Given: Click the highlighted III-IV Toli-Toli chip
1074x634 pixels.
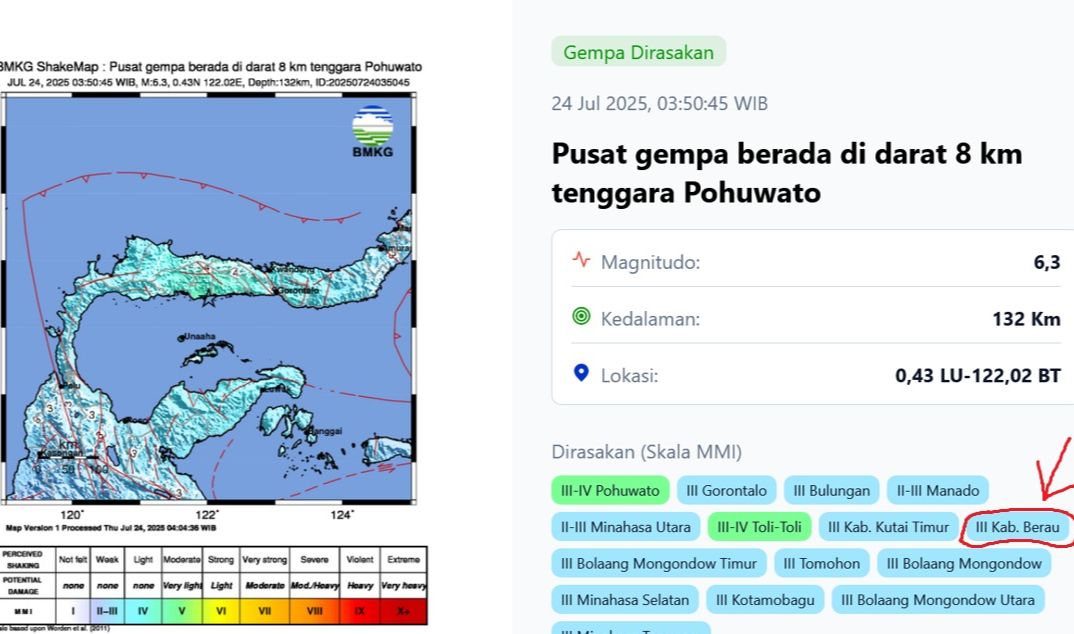Looking at the screenshot, I should 759,527.
